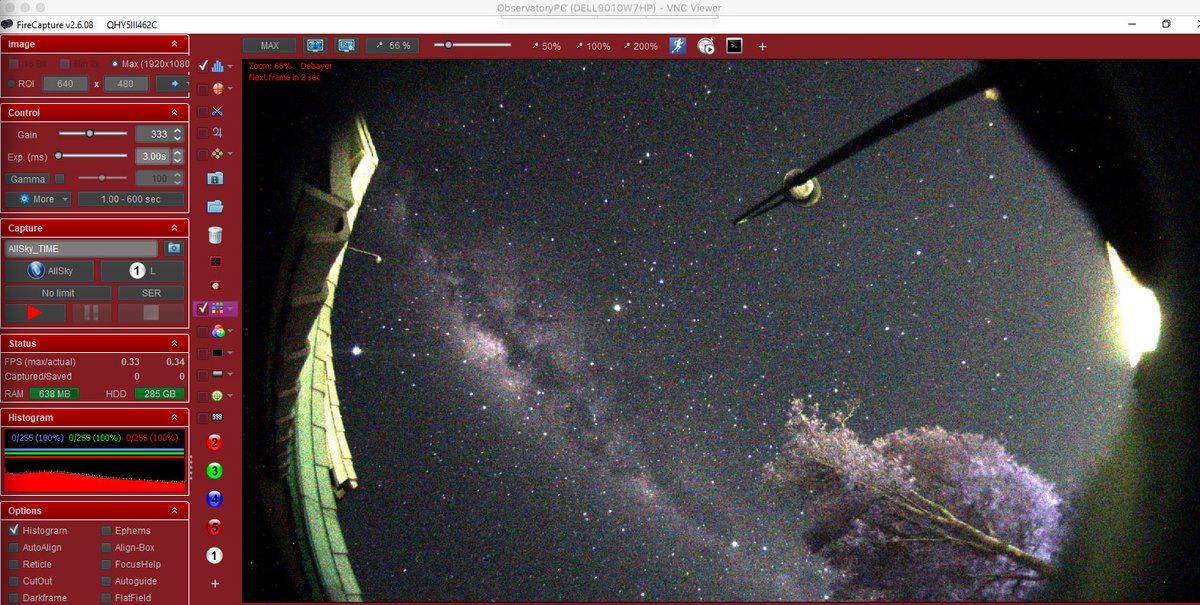The width and height of the screenshot is (1200, 605).
Task: Start capture with red play button
Action: tap(35, 313)
